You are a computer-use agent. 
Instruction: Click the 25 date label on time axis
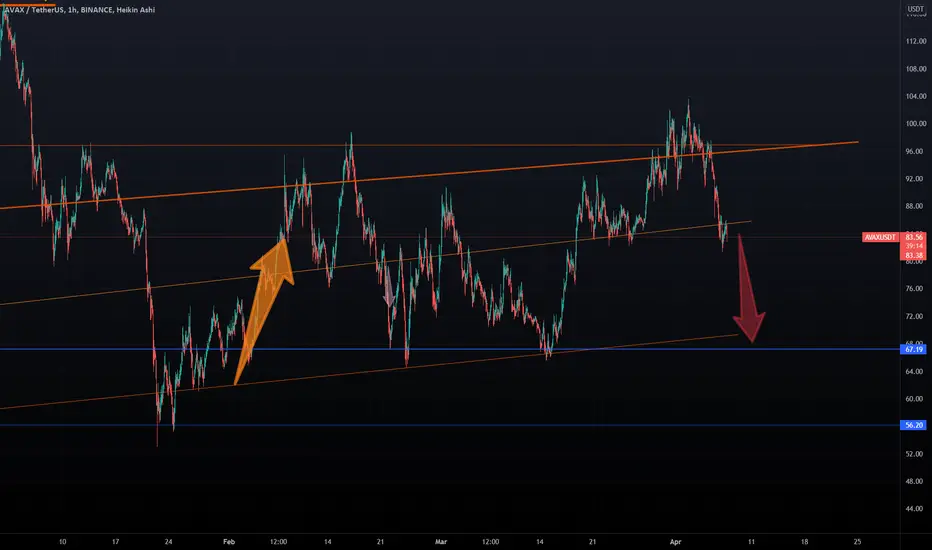coord(857,542)
